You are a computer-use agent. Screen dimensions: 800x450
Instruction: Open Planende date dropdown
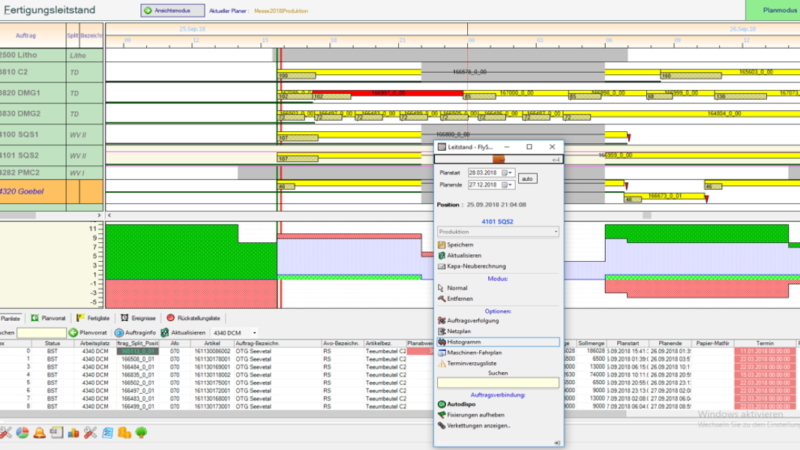pos(510,185)
